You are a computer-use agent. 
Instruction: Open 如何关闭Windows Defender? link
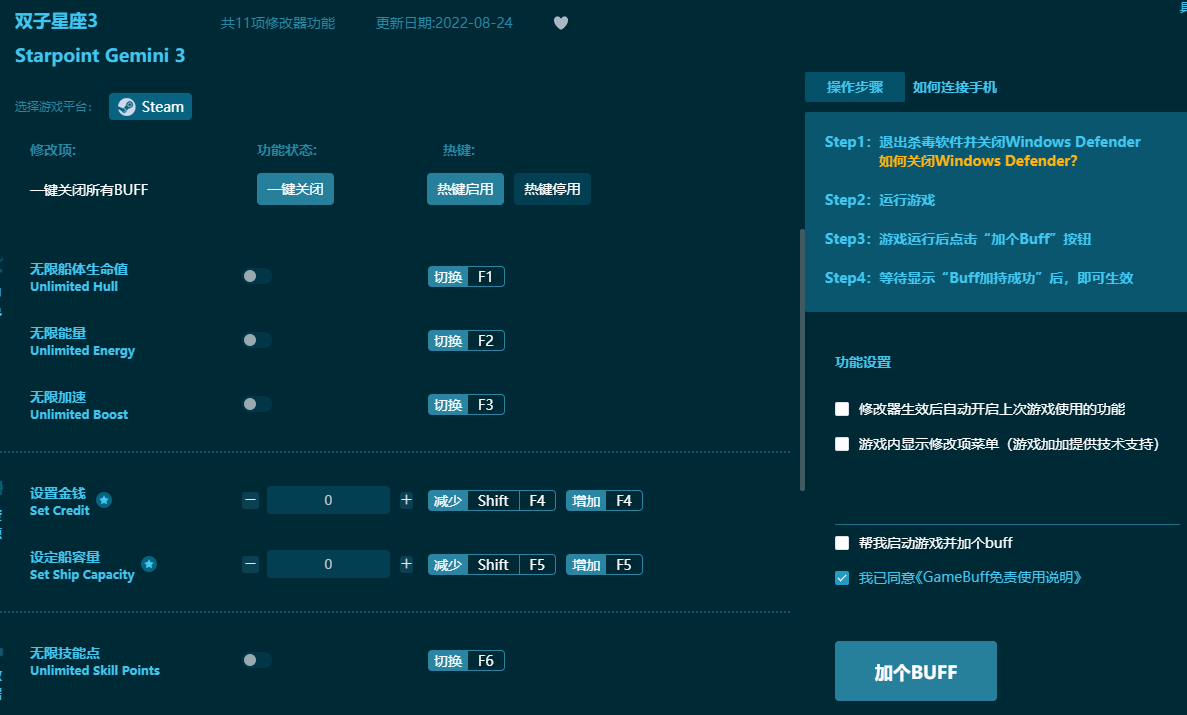pos(977,161)
